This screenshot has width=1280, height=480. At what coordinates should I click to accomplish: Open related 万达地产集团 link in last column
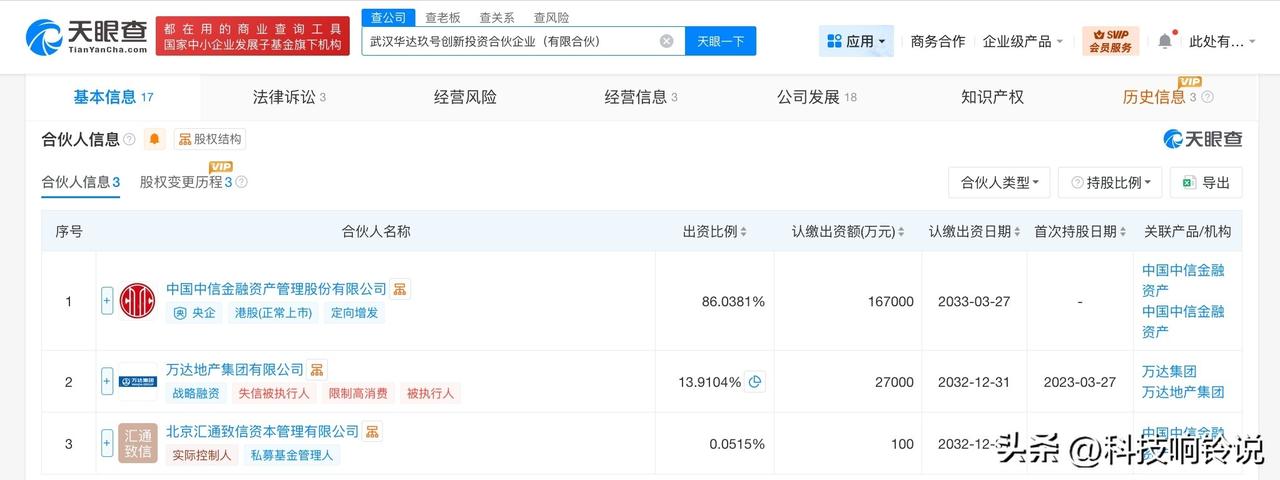[x=1183, y=392]
